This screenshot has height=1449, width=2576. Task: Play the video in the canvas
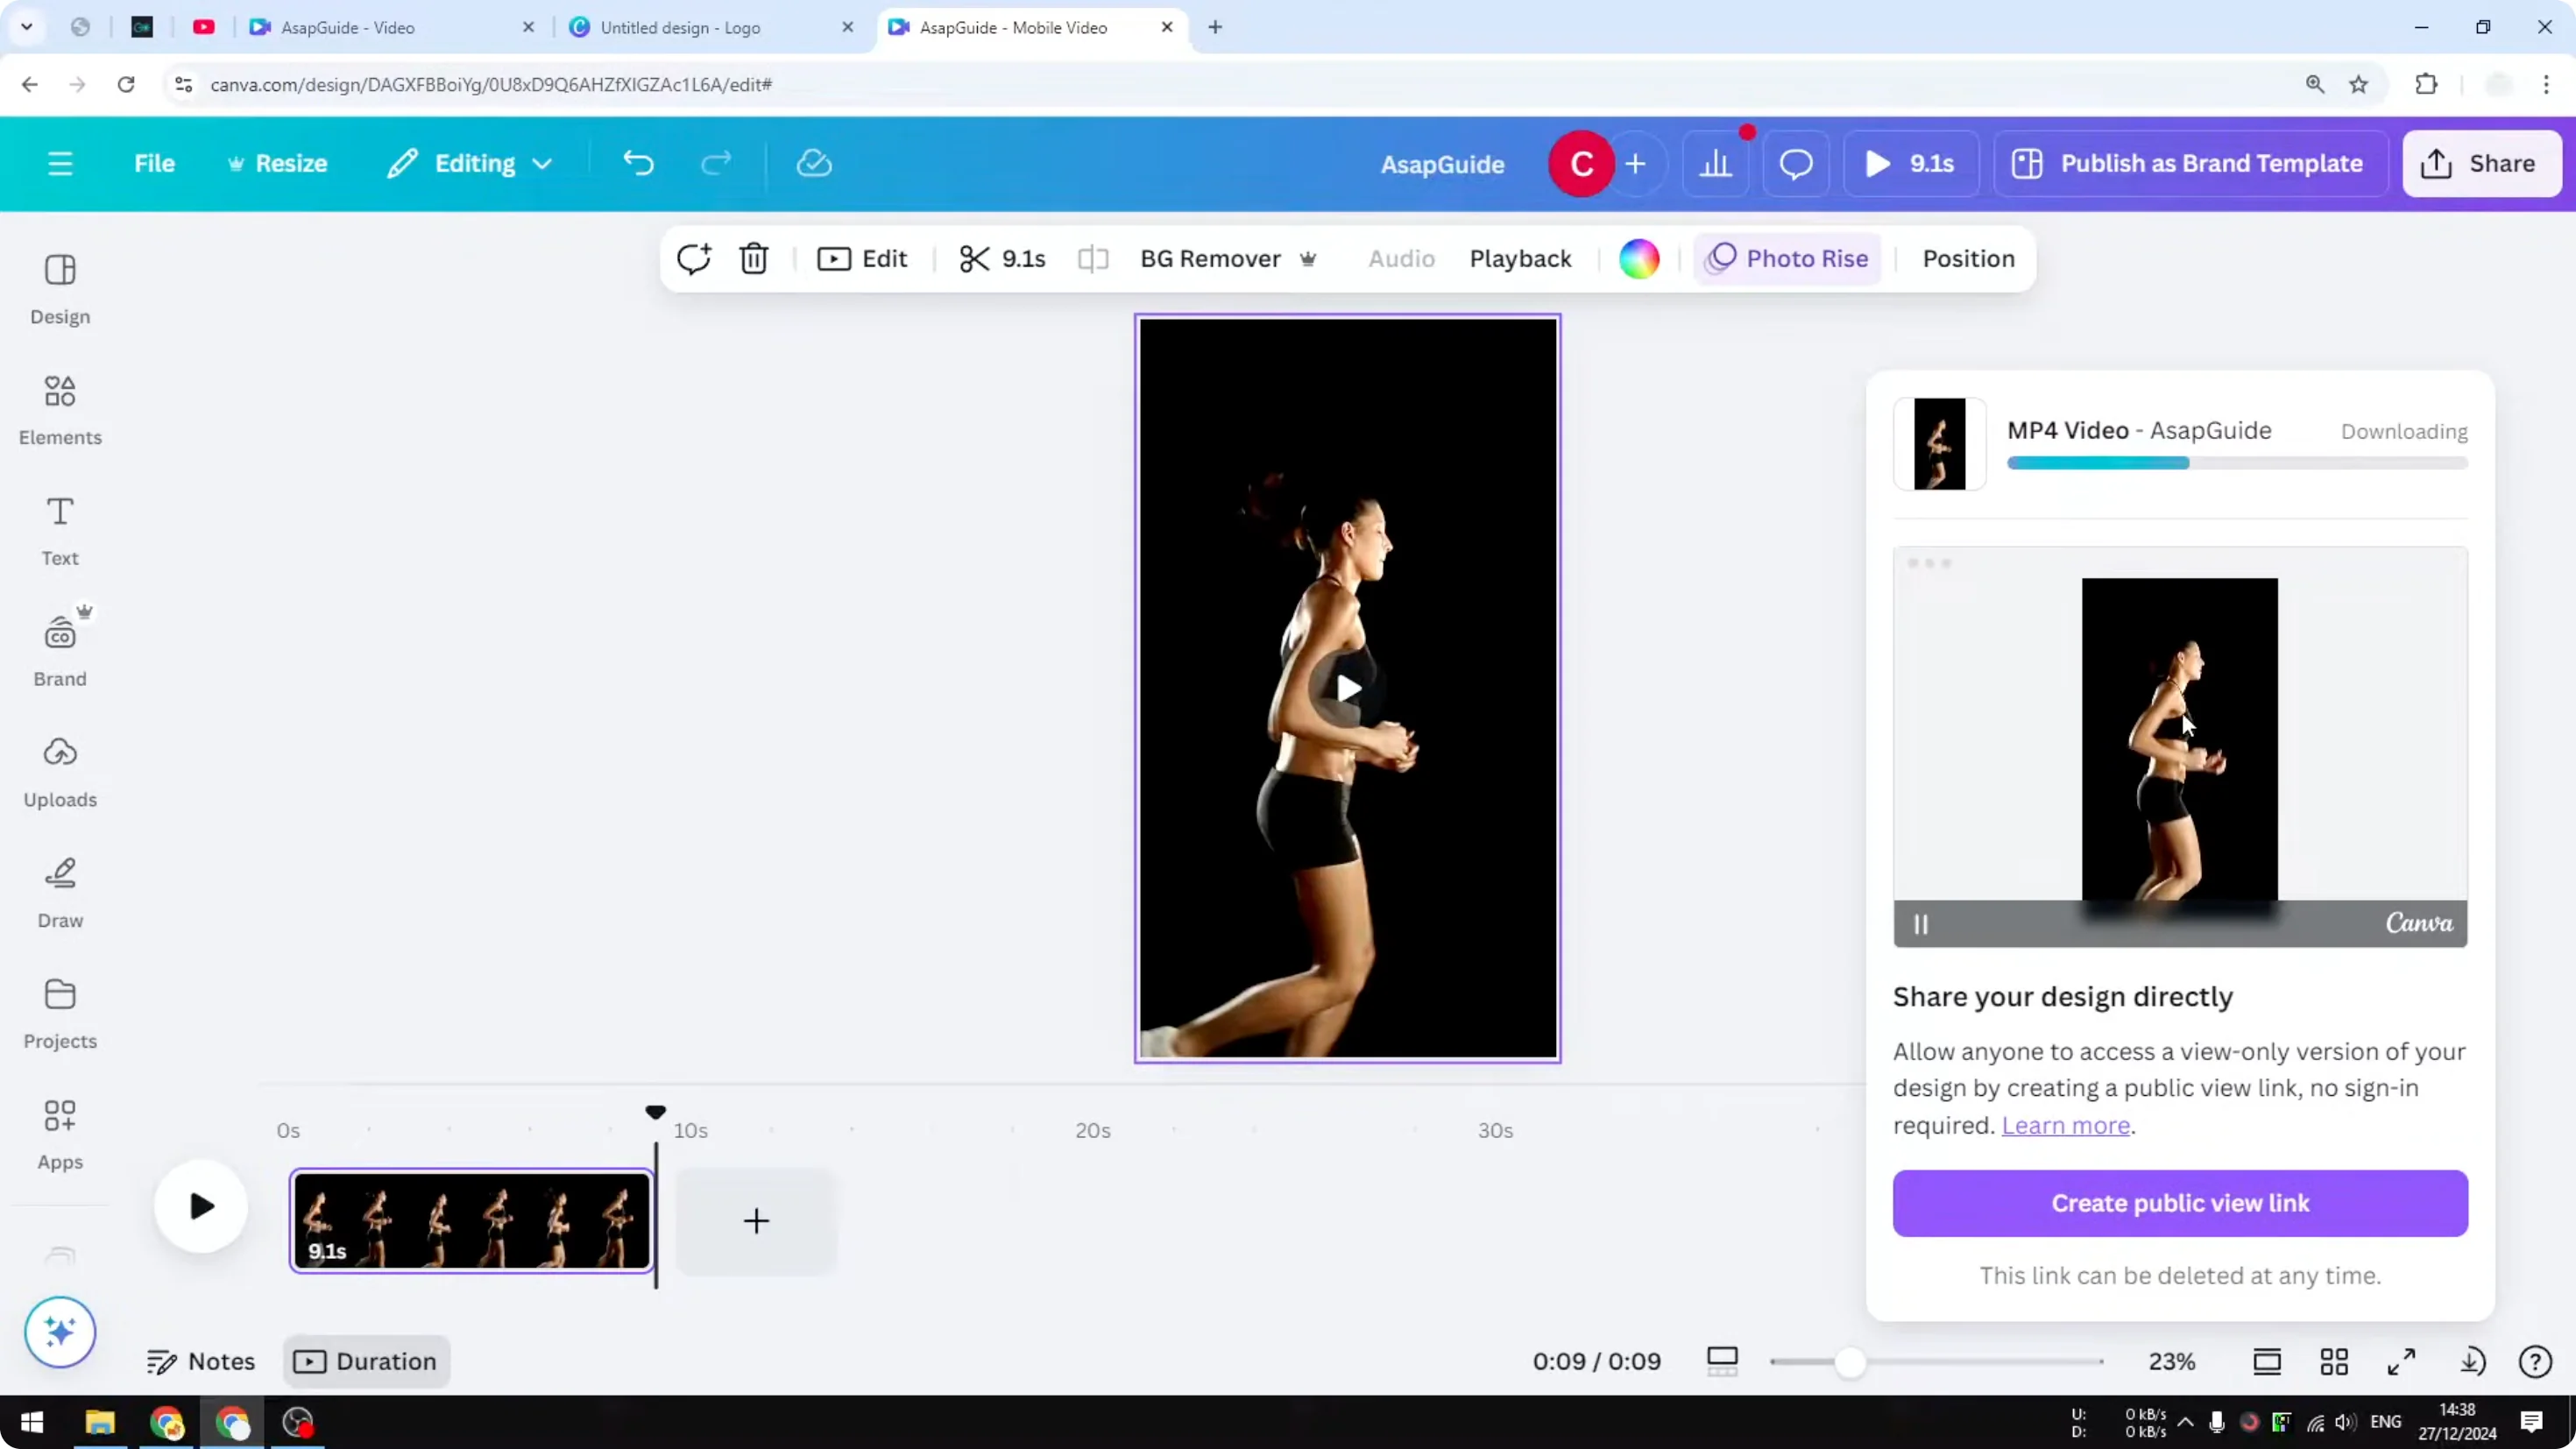(x=1347, y=688)
